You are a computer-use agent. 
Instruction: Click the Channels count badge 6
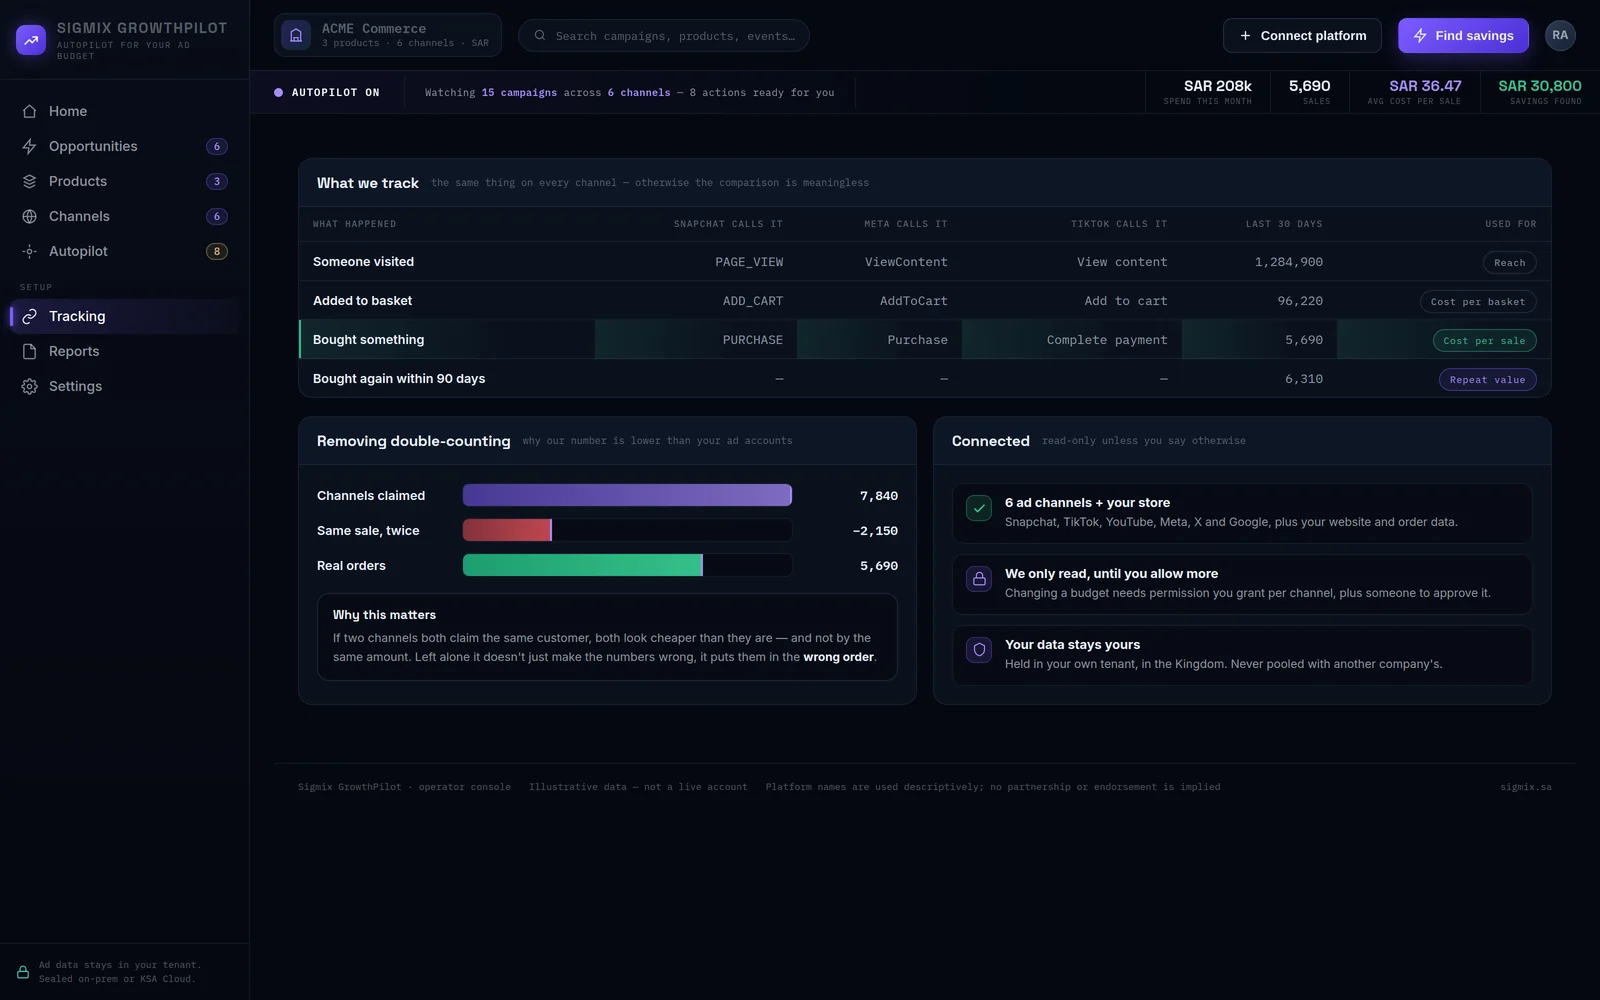pyautogui.click(x=217, y=216)
